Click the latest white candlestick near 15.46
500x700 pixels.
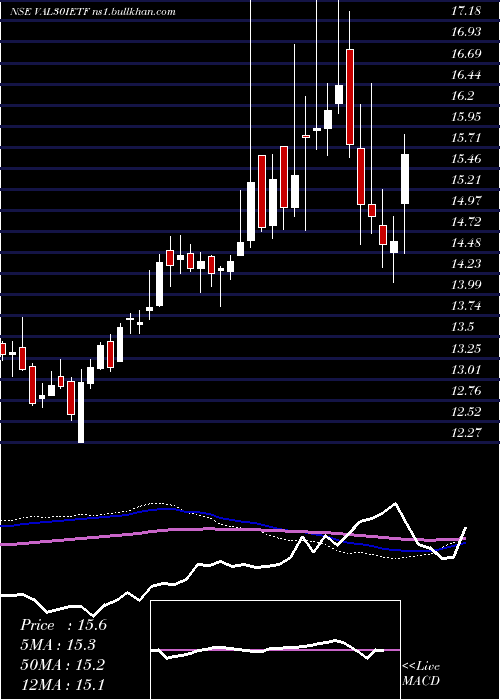point(405,179)
